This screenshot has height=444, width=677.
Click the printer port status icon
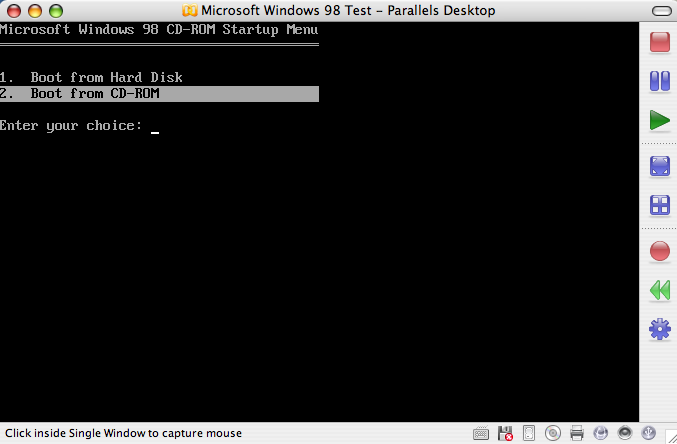[x=577, y=433]
